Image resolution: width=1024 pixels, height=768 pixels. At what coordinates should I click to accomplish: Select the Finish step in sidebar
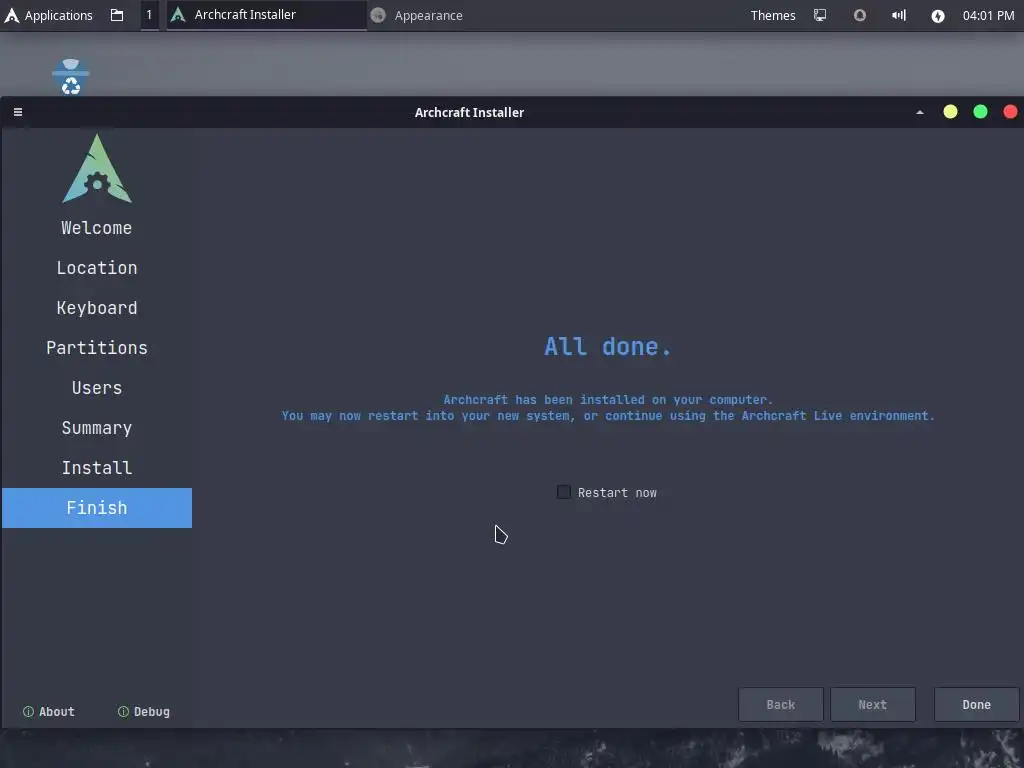[97, 507]
